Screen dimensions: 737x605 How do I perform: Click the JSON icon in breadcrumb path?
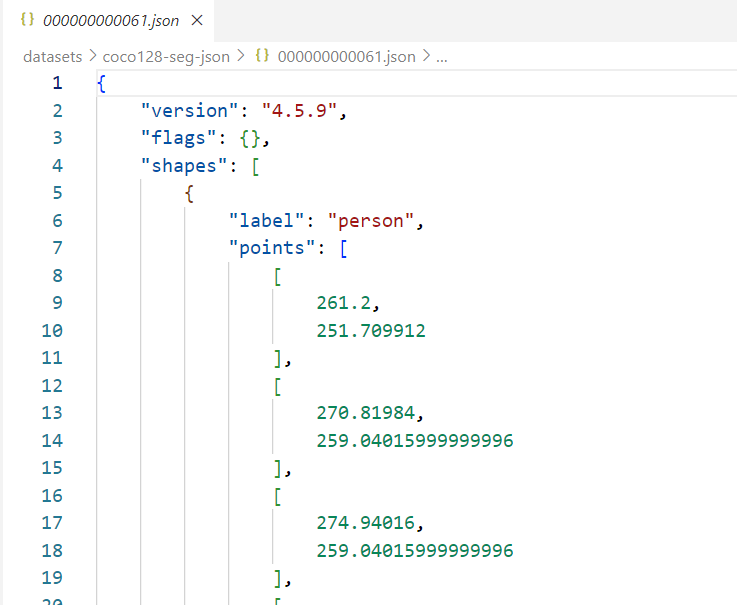coord(262,56)
